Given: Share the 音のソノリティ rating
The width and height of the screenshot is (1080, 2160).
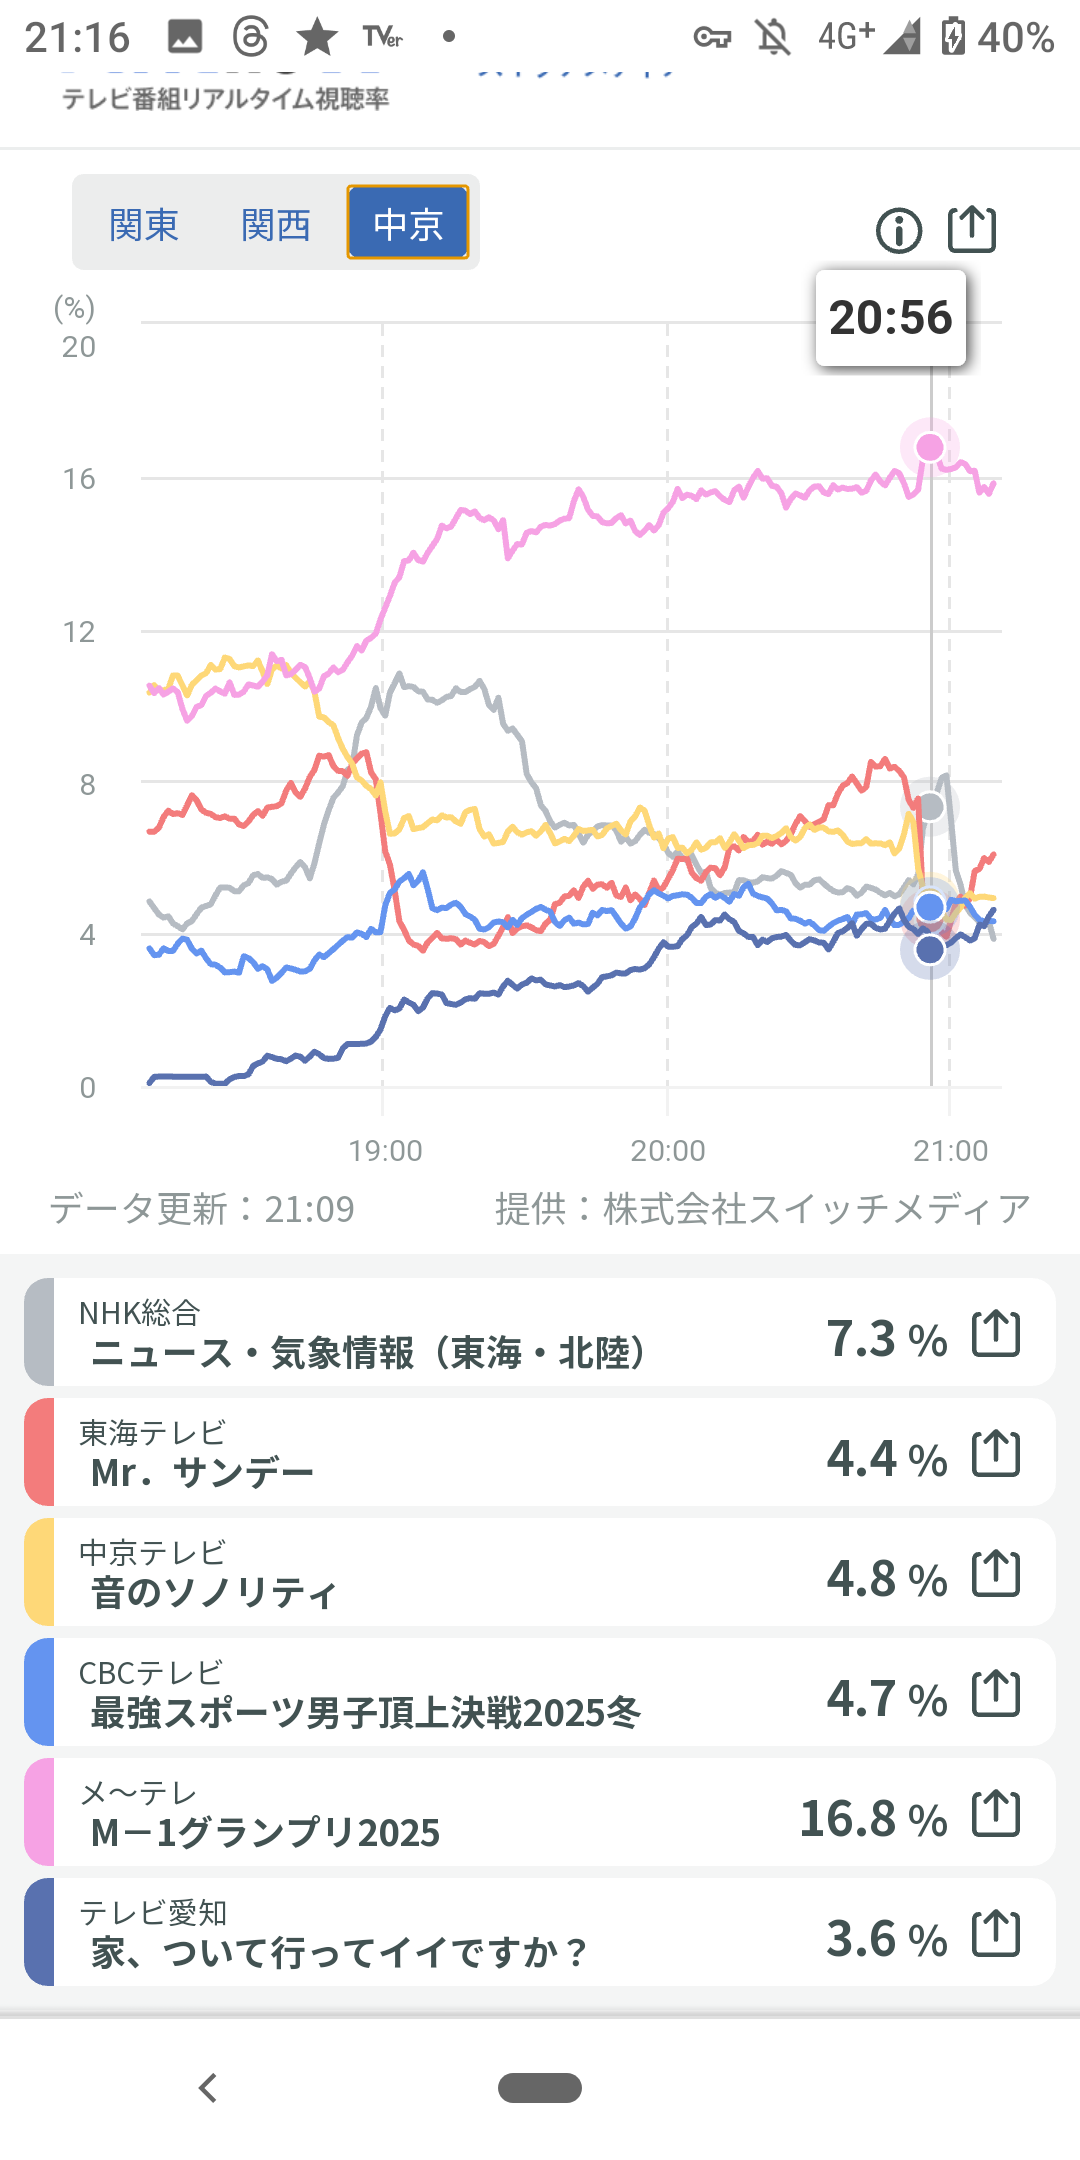Looking at the screenshot, I should click(x=996, y=1574).
